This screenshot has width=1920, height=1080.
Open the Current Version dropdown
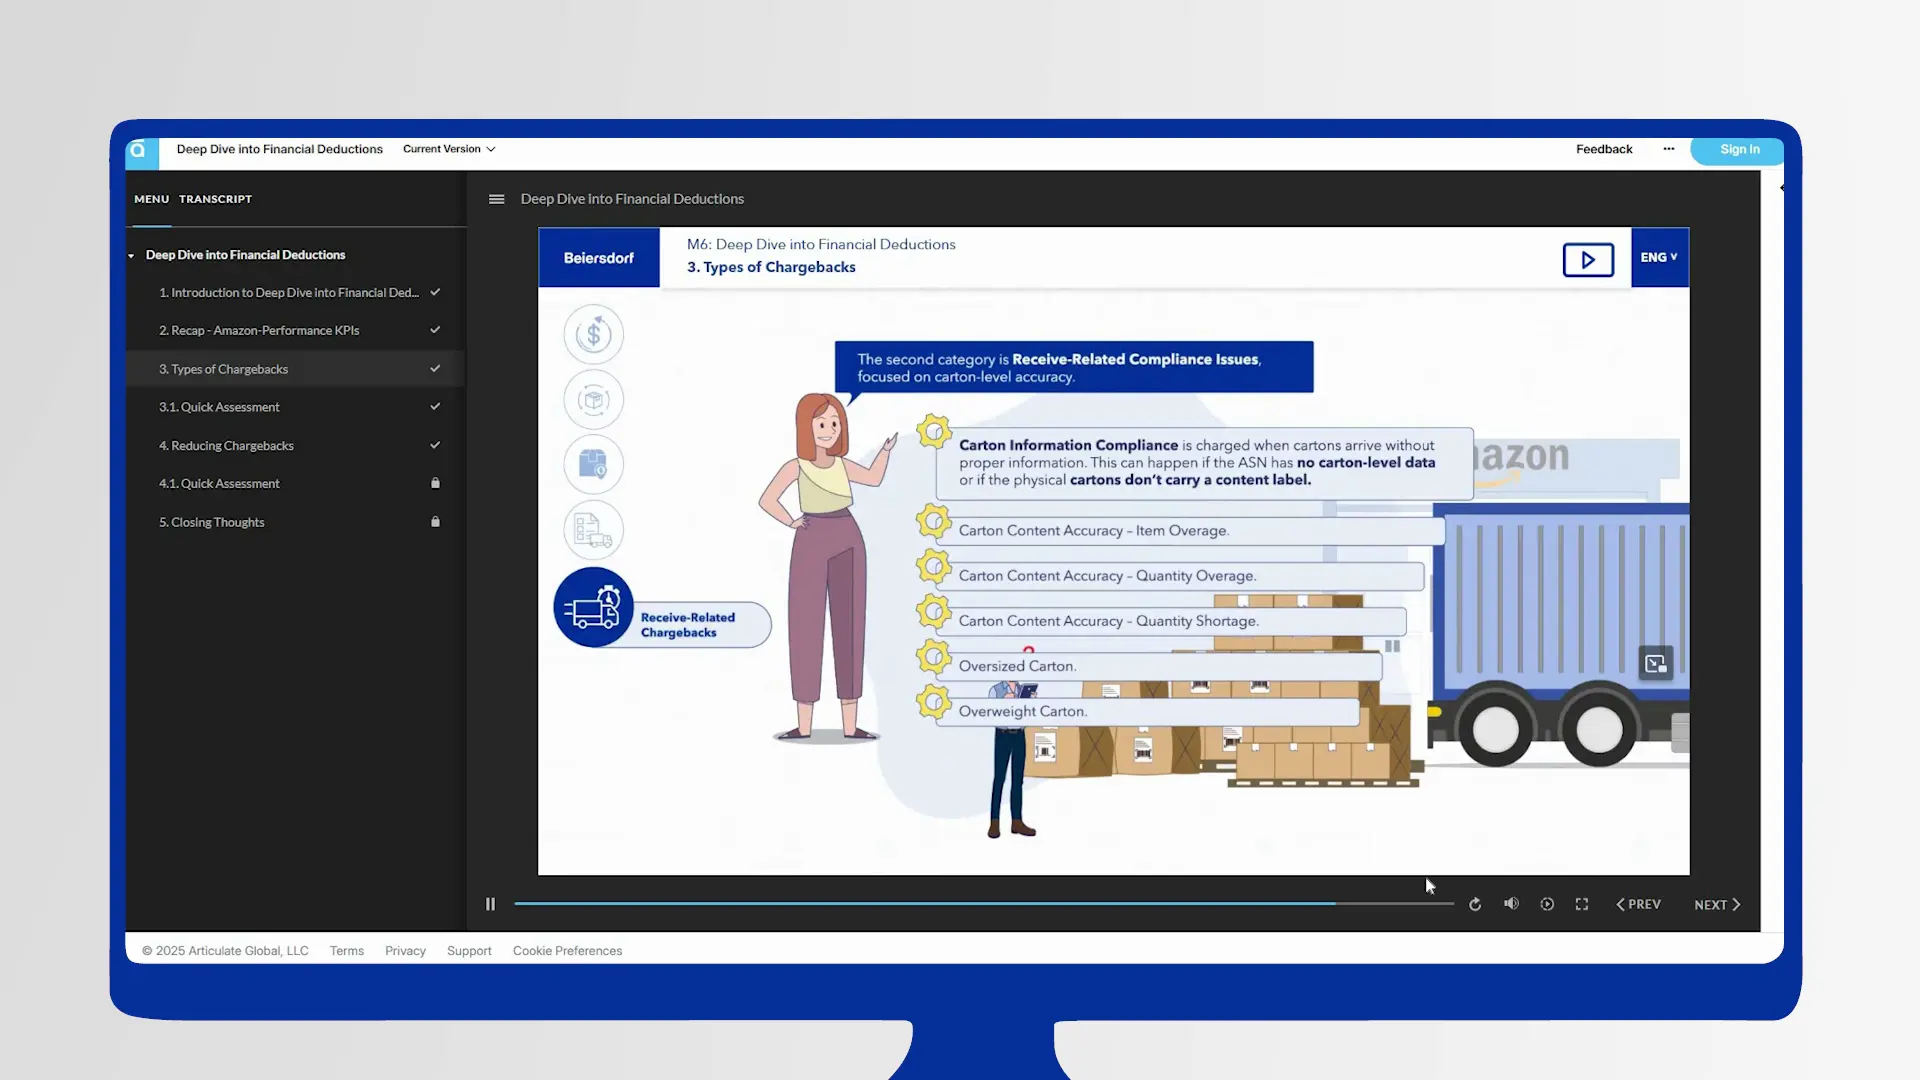coord(449,149)
